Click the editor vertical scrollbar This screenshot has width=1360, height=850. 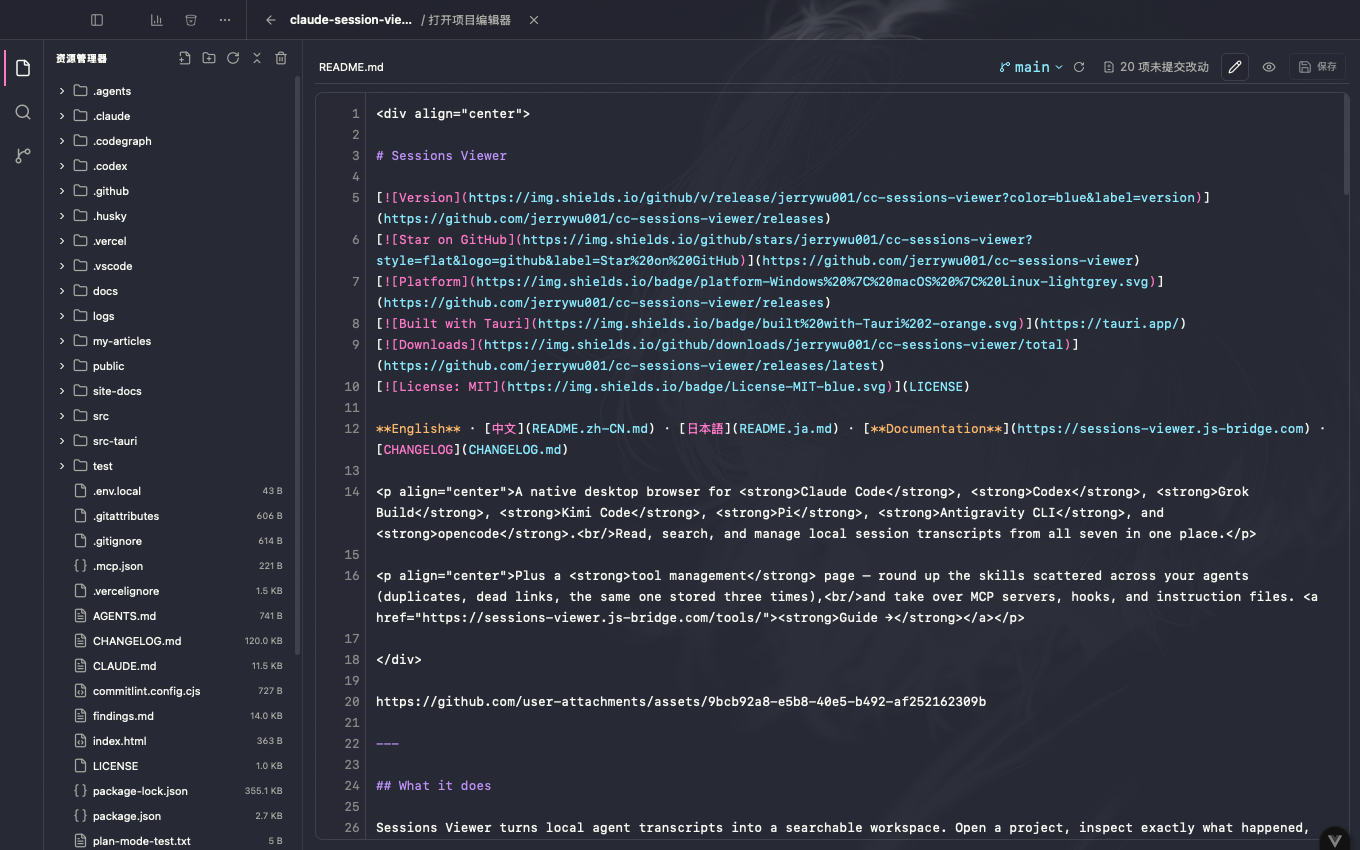pos(1347,145)
